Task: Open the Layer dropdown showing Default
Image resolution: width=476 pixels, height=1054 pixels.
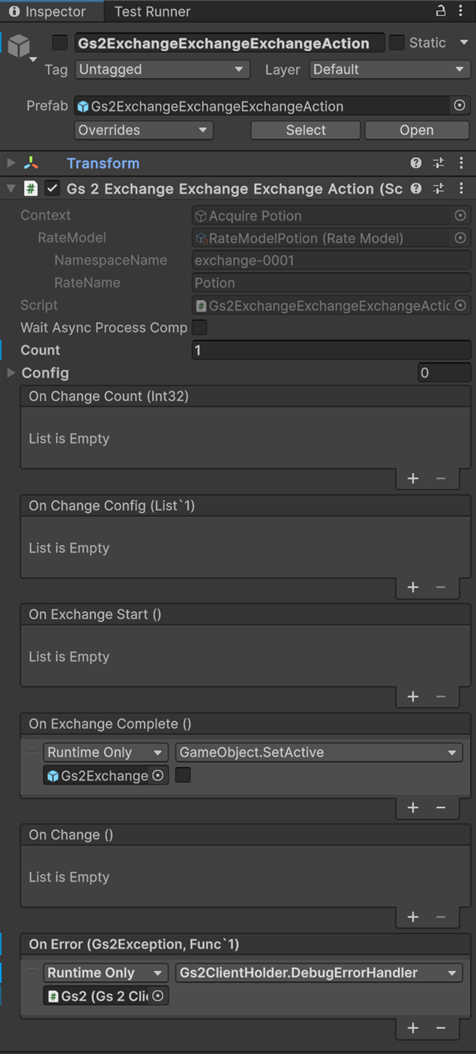Action: (x=389, y=69)
